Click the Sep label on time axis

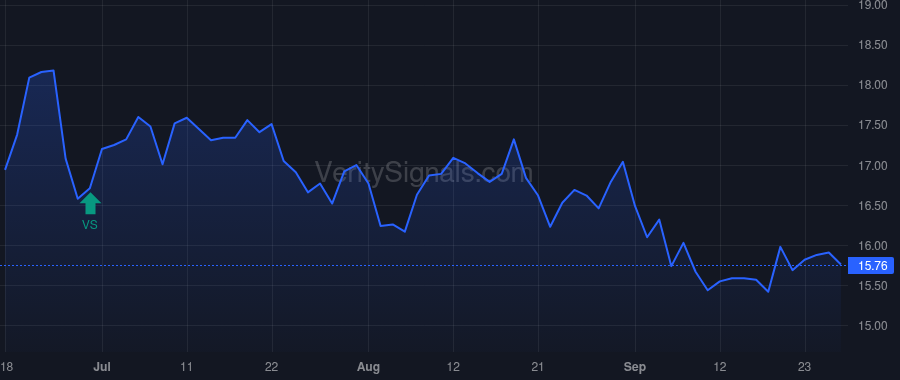click(x=635, y=367)
